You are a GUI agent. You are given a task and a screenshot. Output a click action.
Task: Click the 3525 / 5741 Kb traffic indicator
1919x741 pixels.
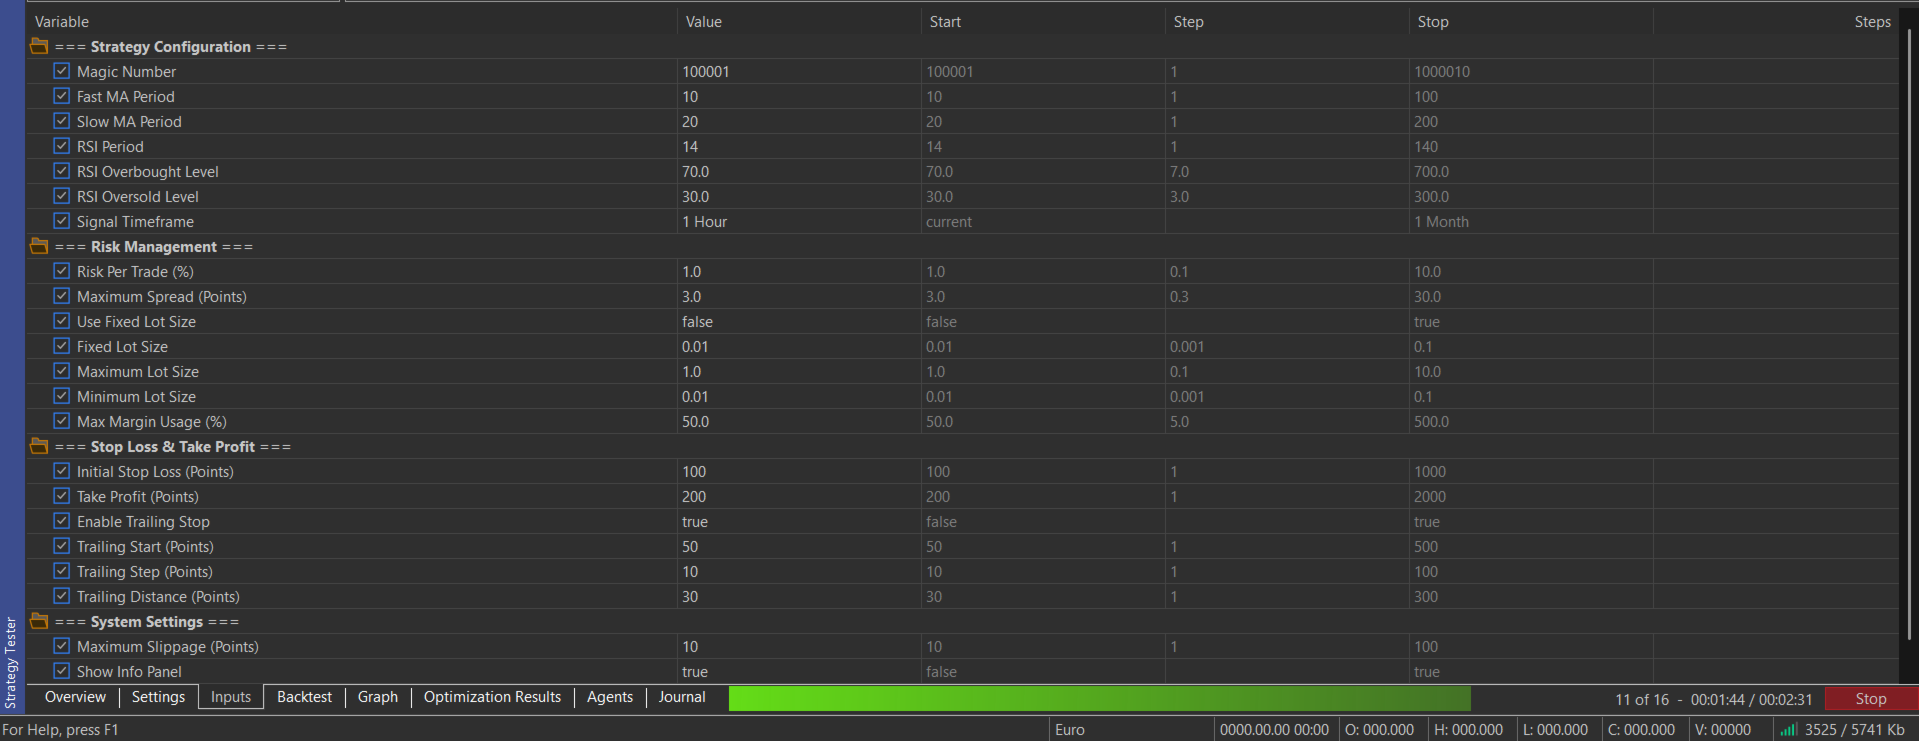[1855, 730]
